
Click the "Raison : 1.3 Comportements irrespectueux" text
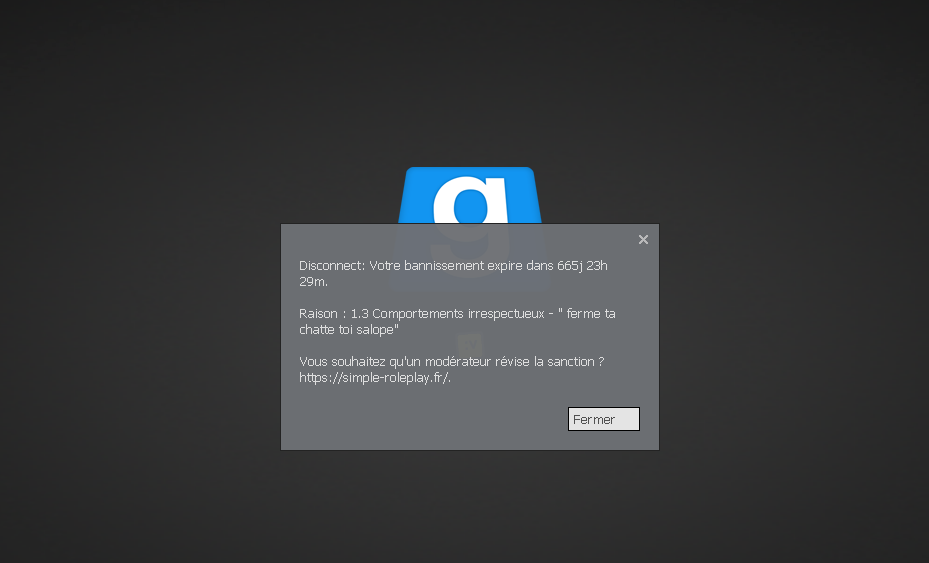pyautogui.click(x=422, y=314)
